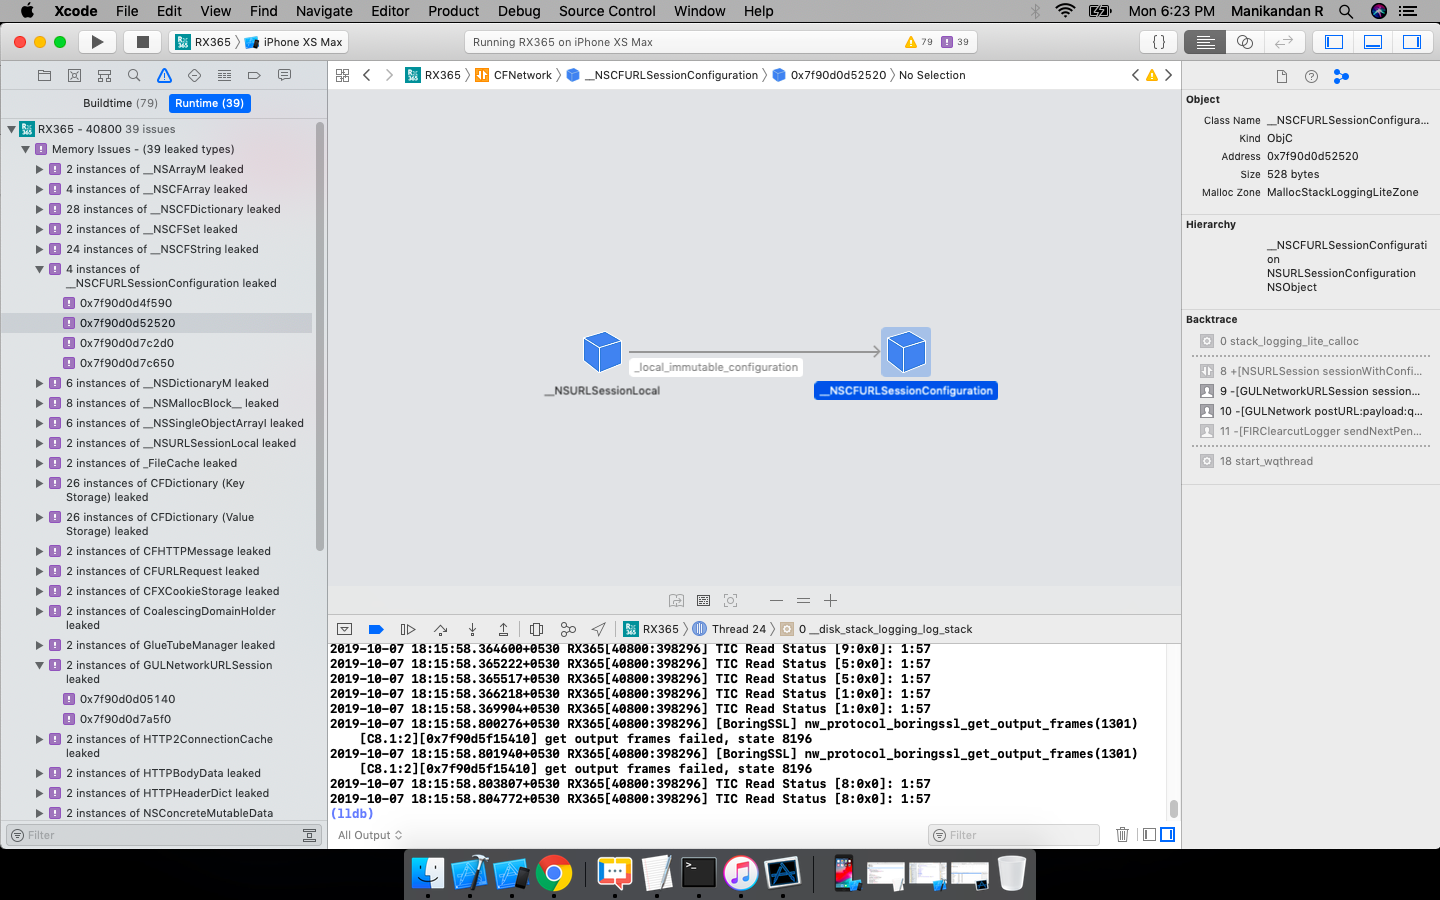The image size is (1440, 900).
Task: Zoom in the memory graph with plus icon
Action: coord(830,600)
